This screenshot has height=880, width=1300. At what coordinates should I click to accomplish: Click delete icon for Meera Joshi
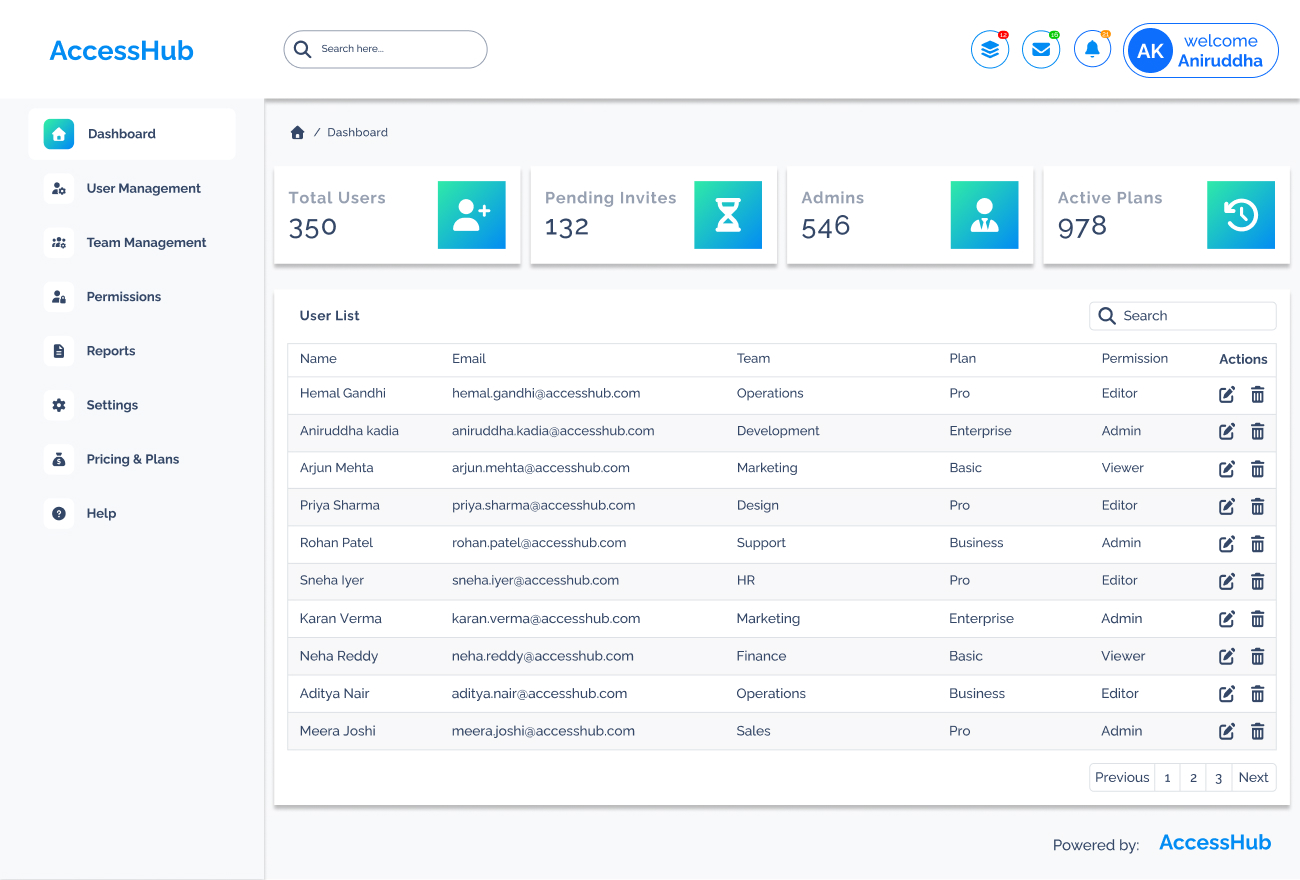(1257, 732)
